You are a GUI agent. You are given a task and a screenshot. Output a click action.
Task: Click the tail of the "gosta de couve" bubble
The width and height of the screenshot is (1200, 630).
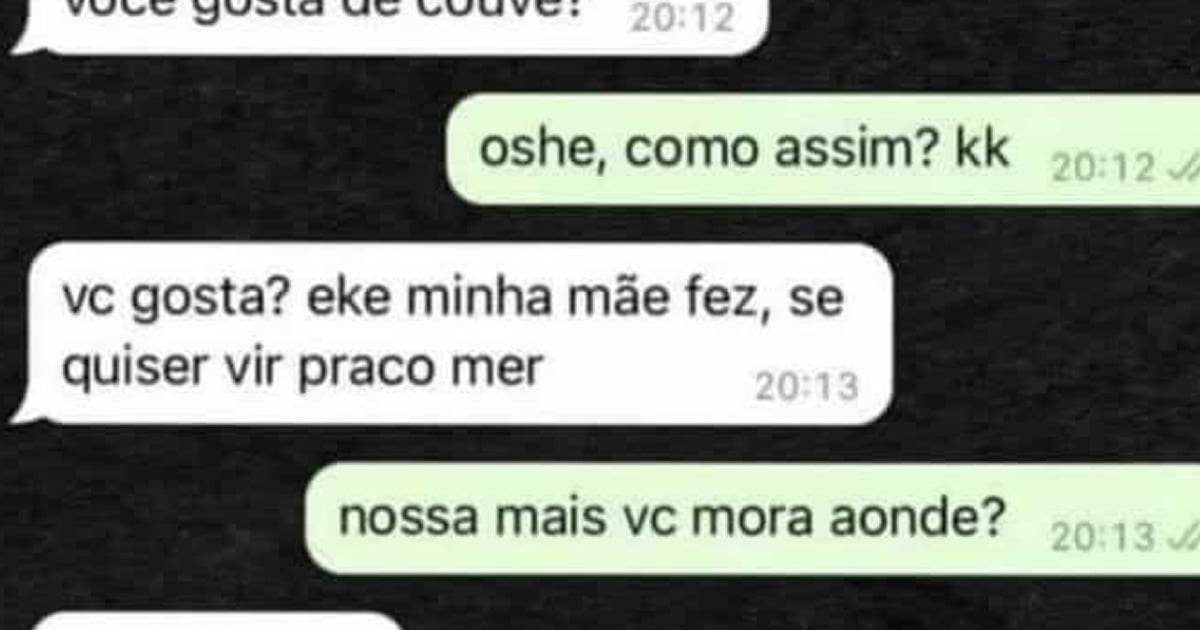coord(24,44)
